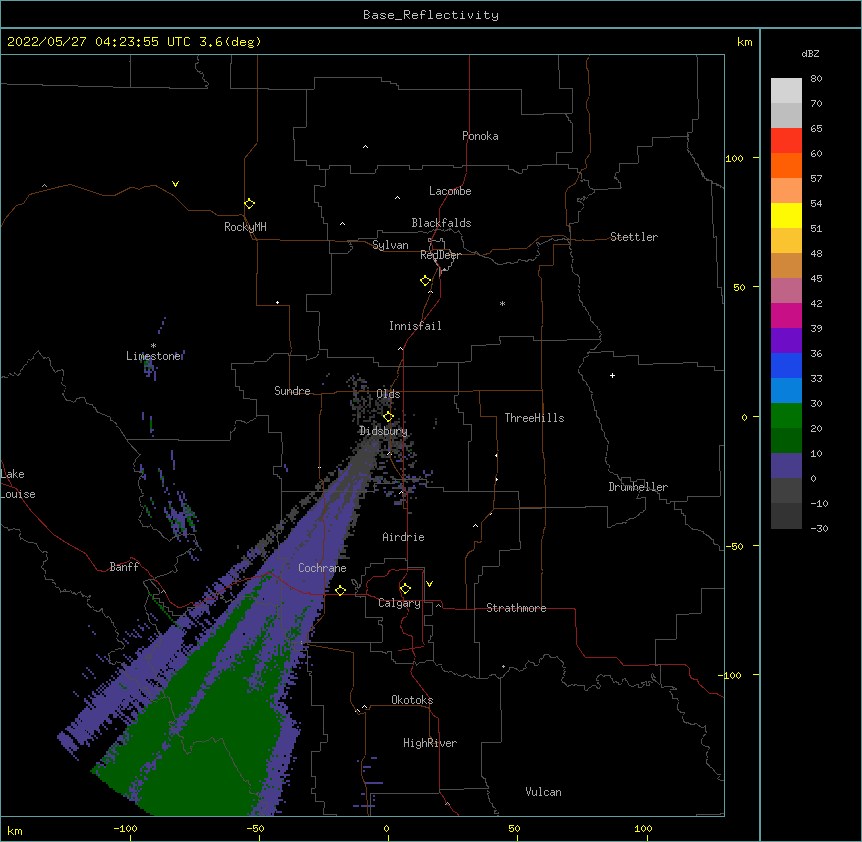Screen dimensions: 862x842
Task: Pick the pink 45 dBZ legend color
Action: point(786,290)
